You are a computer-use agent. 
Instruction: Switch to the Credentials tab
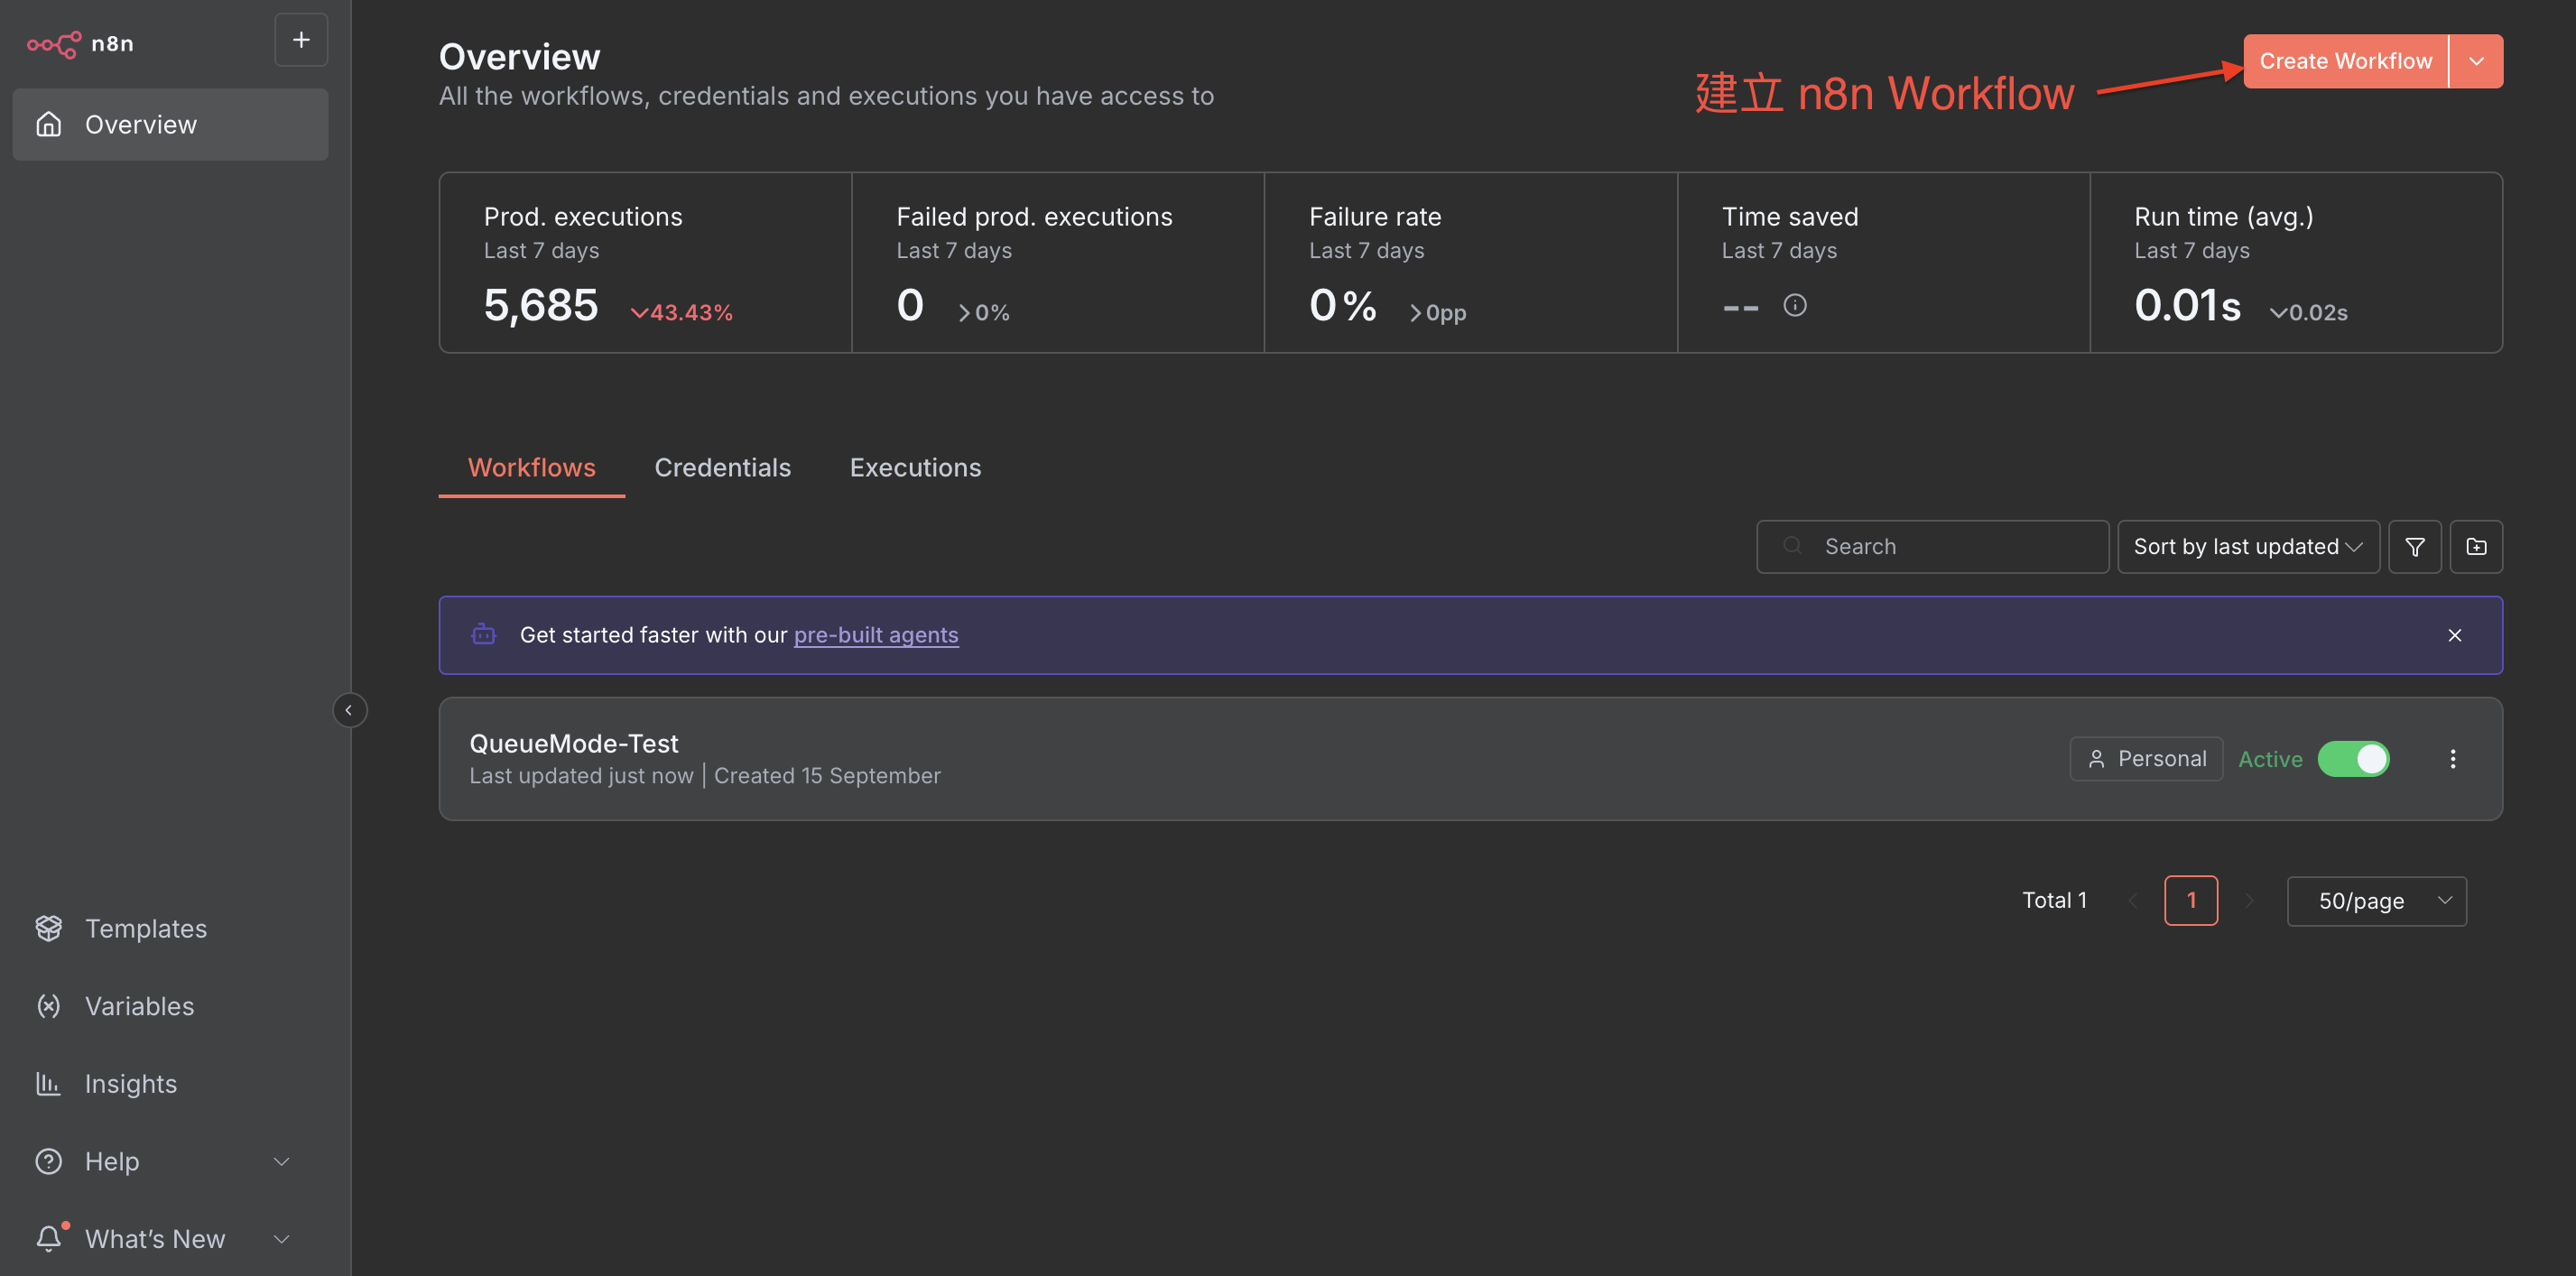[722, 467]
